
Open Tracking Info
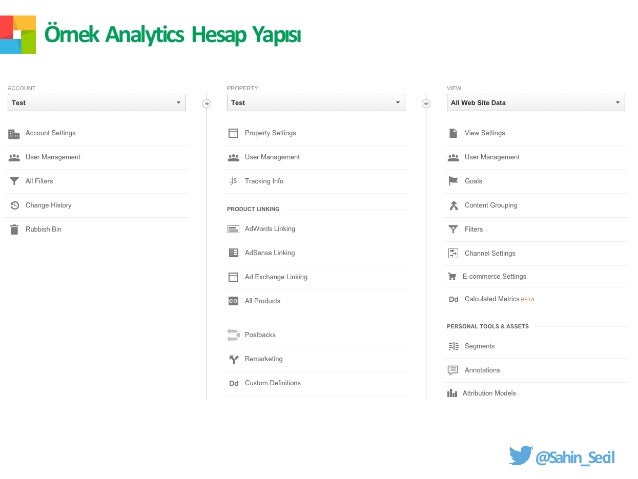(x=264, y=181)
